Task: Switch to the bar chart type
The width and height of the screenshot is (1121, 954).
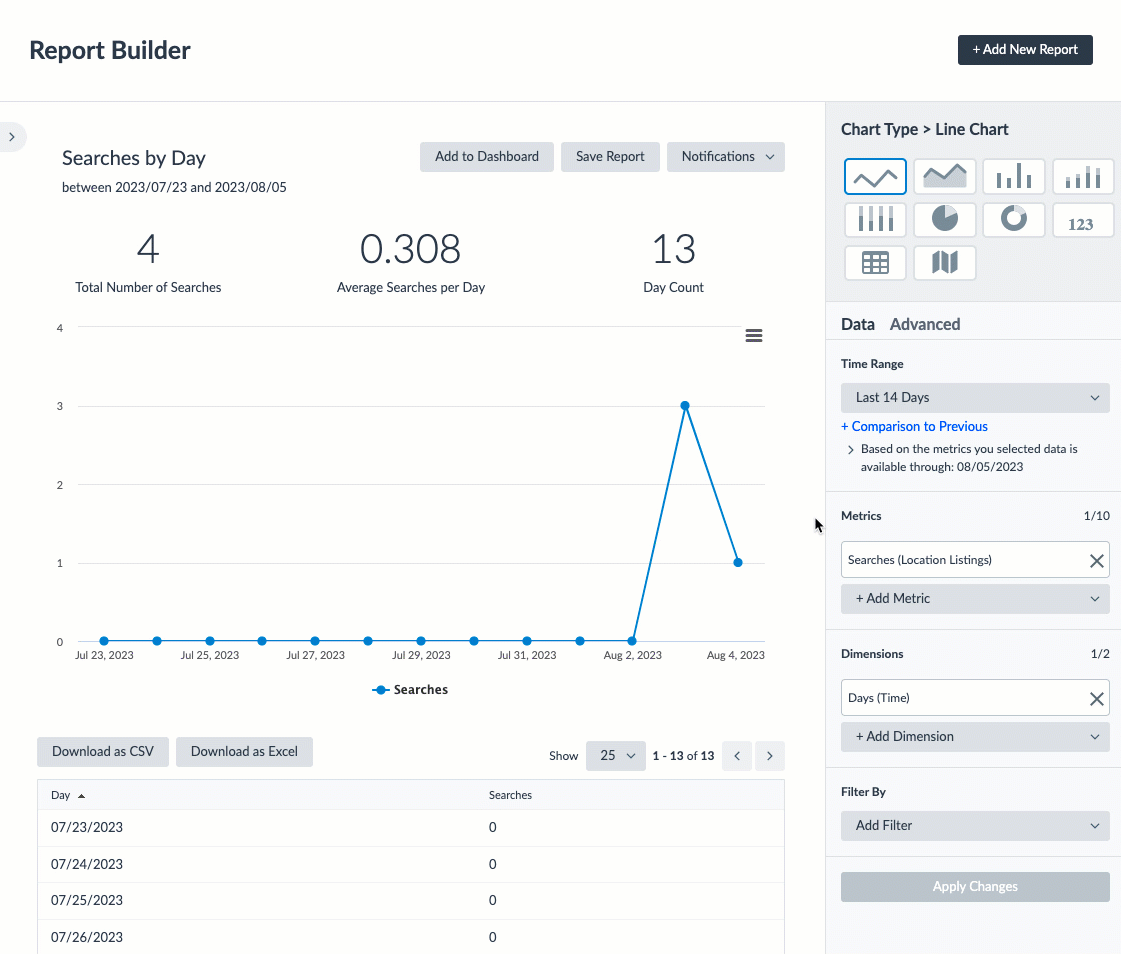Action: click(x=1013, y=176)
